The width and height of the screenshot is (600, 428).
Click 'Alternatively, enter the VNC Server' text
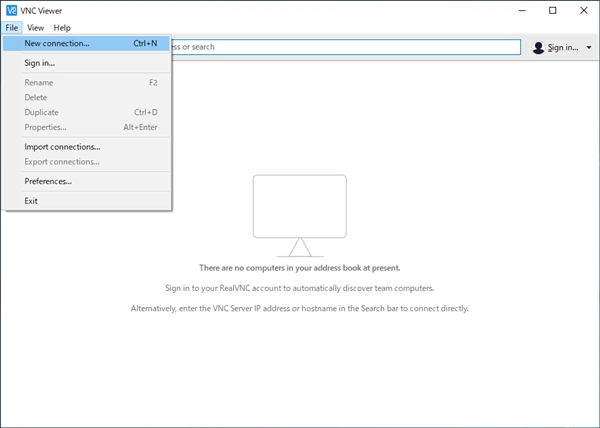coord(300,308)
